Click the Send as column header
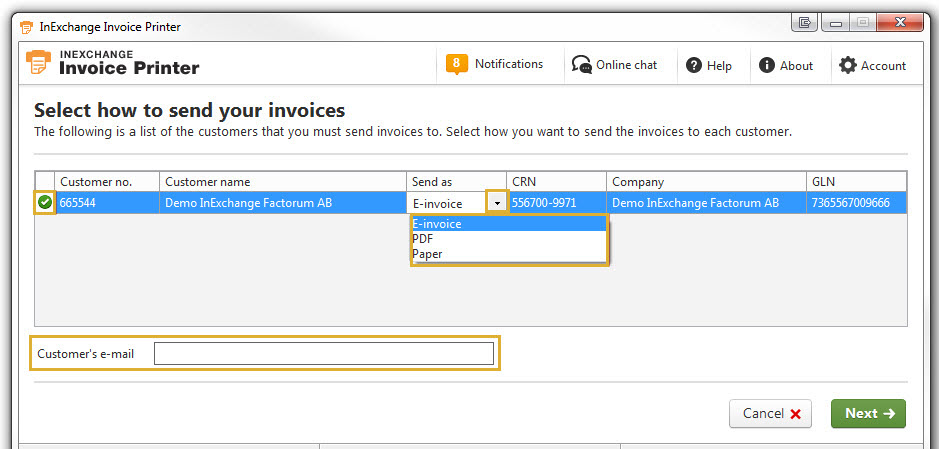The width and height of the screenshot is (939, 449). [456, 182]
